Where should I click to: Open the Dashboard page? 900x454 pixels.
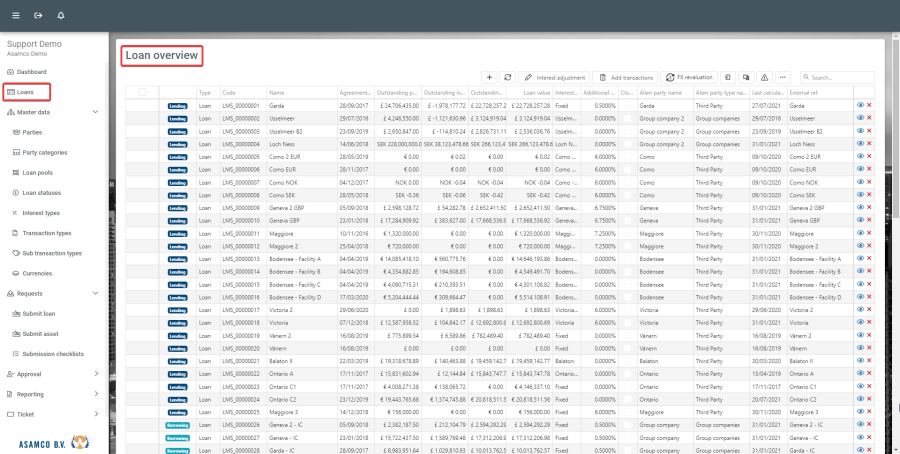coord(31,72)
